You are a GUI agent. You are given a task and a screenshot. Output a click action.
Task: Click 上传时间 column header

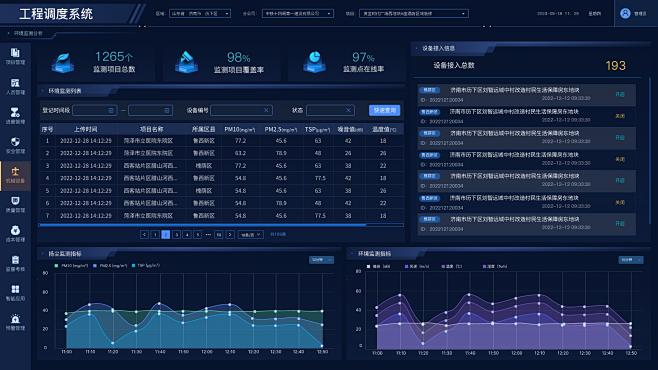86,129
